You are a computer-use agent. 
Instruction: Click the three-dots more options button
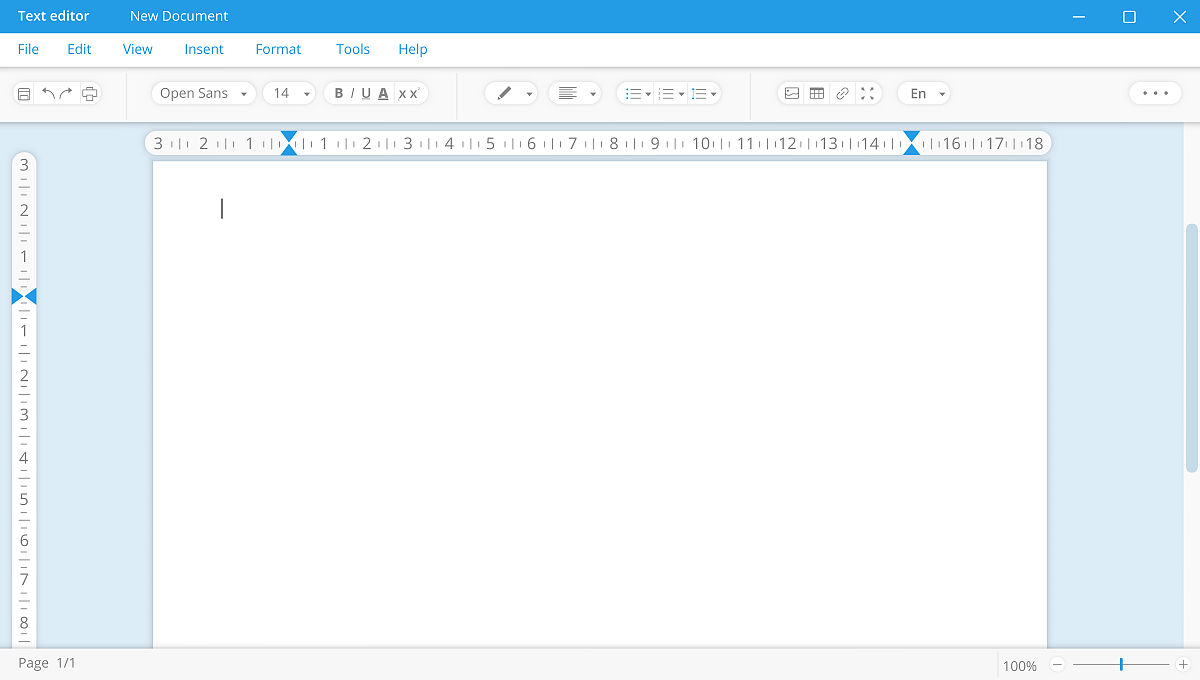(x=1155, y=94)
